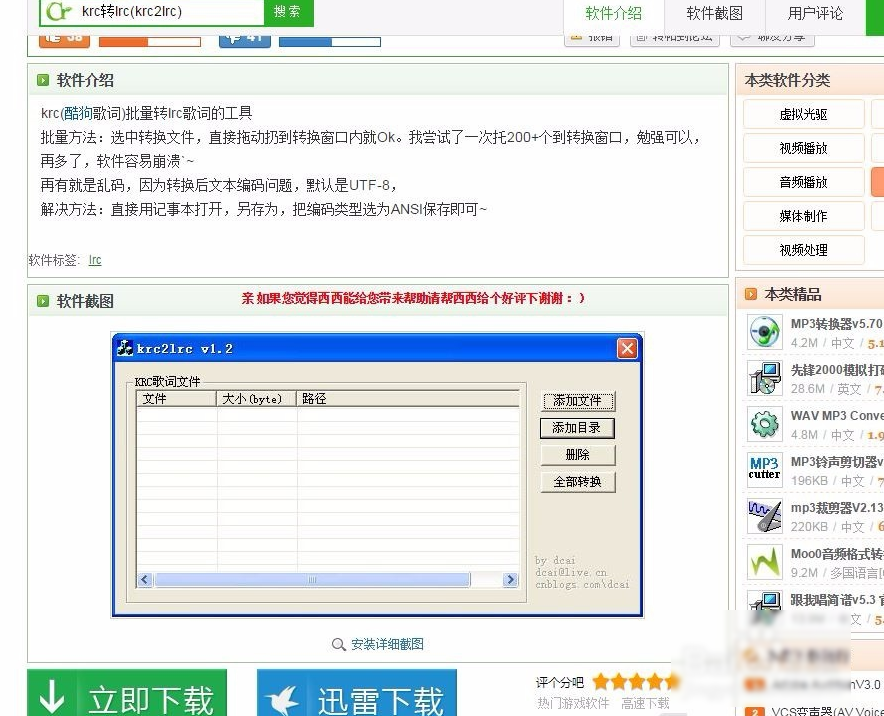This screenshot has width=884, height=716.
Task: Open the lrc software tag link
Action: click(x=95, y=259)
